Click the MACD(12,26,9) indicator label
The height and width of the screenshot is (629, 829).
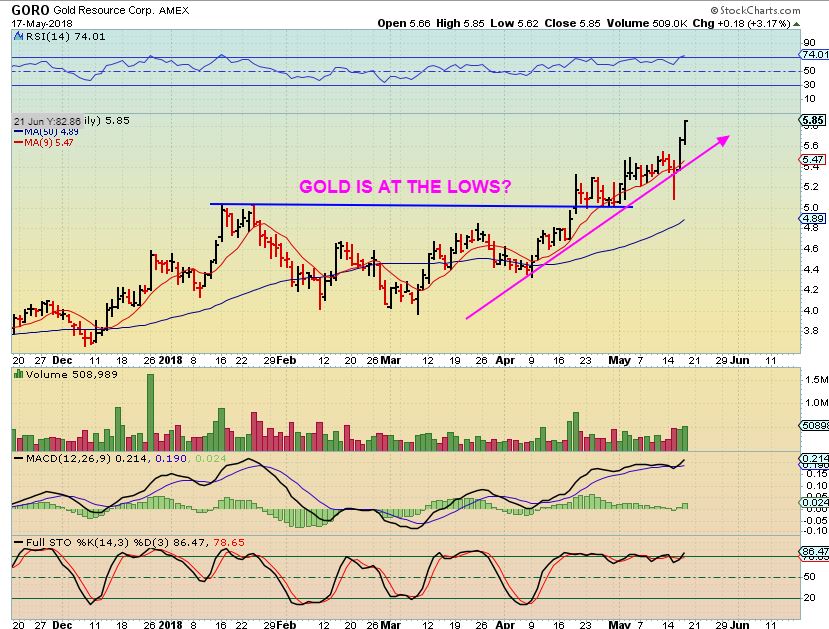(68, 458)
